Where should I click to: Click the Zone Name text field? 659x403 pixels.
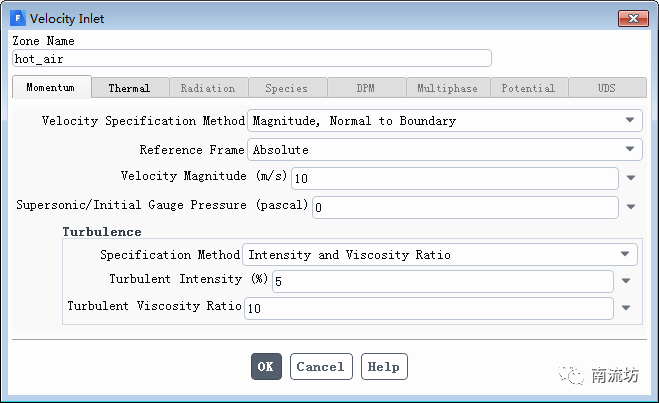(x=251, y=59)
